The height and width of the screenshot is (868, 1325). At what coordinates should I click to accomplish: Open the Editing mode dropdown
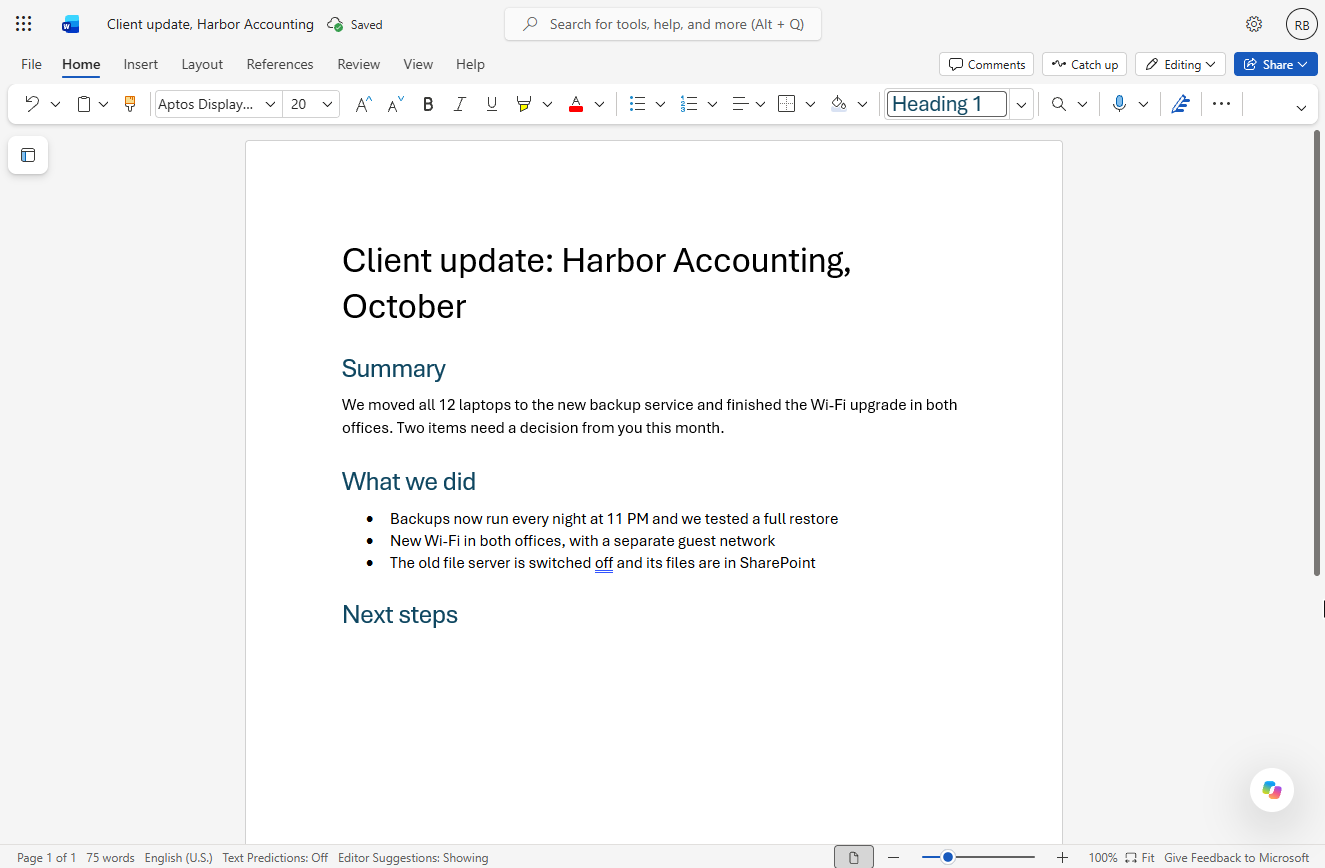tap(1181, 64)
